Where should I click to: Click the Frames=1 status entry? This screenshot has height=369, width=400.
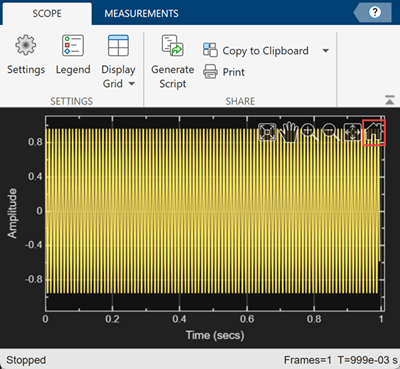point(308,360)
